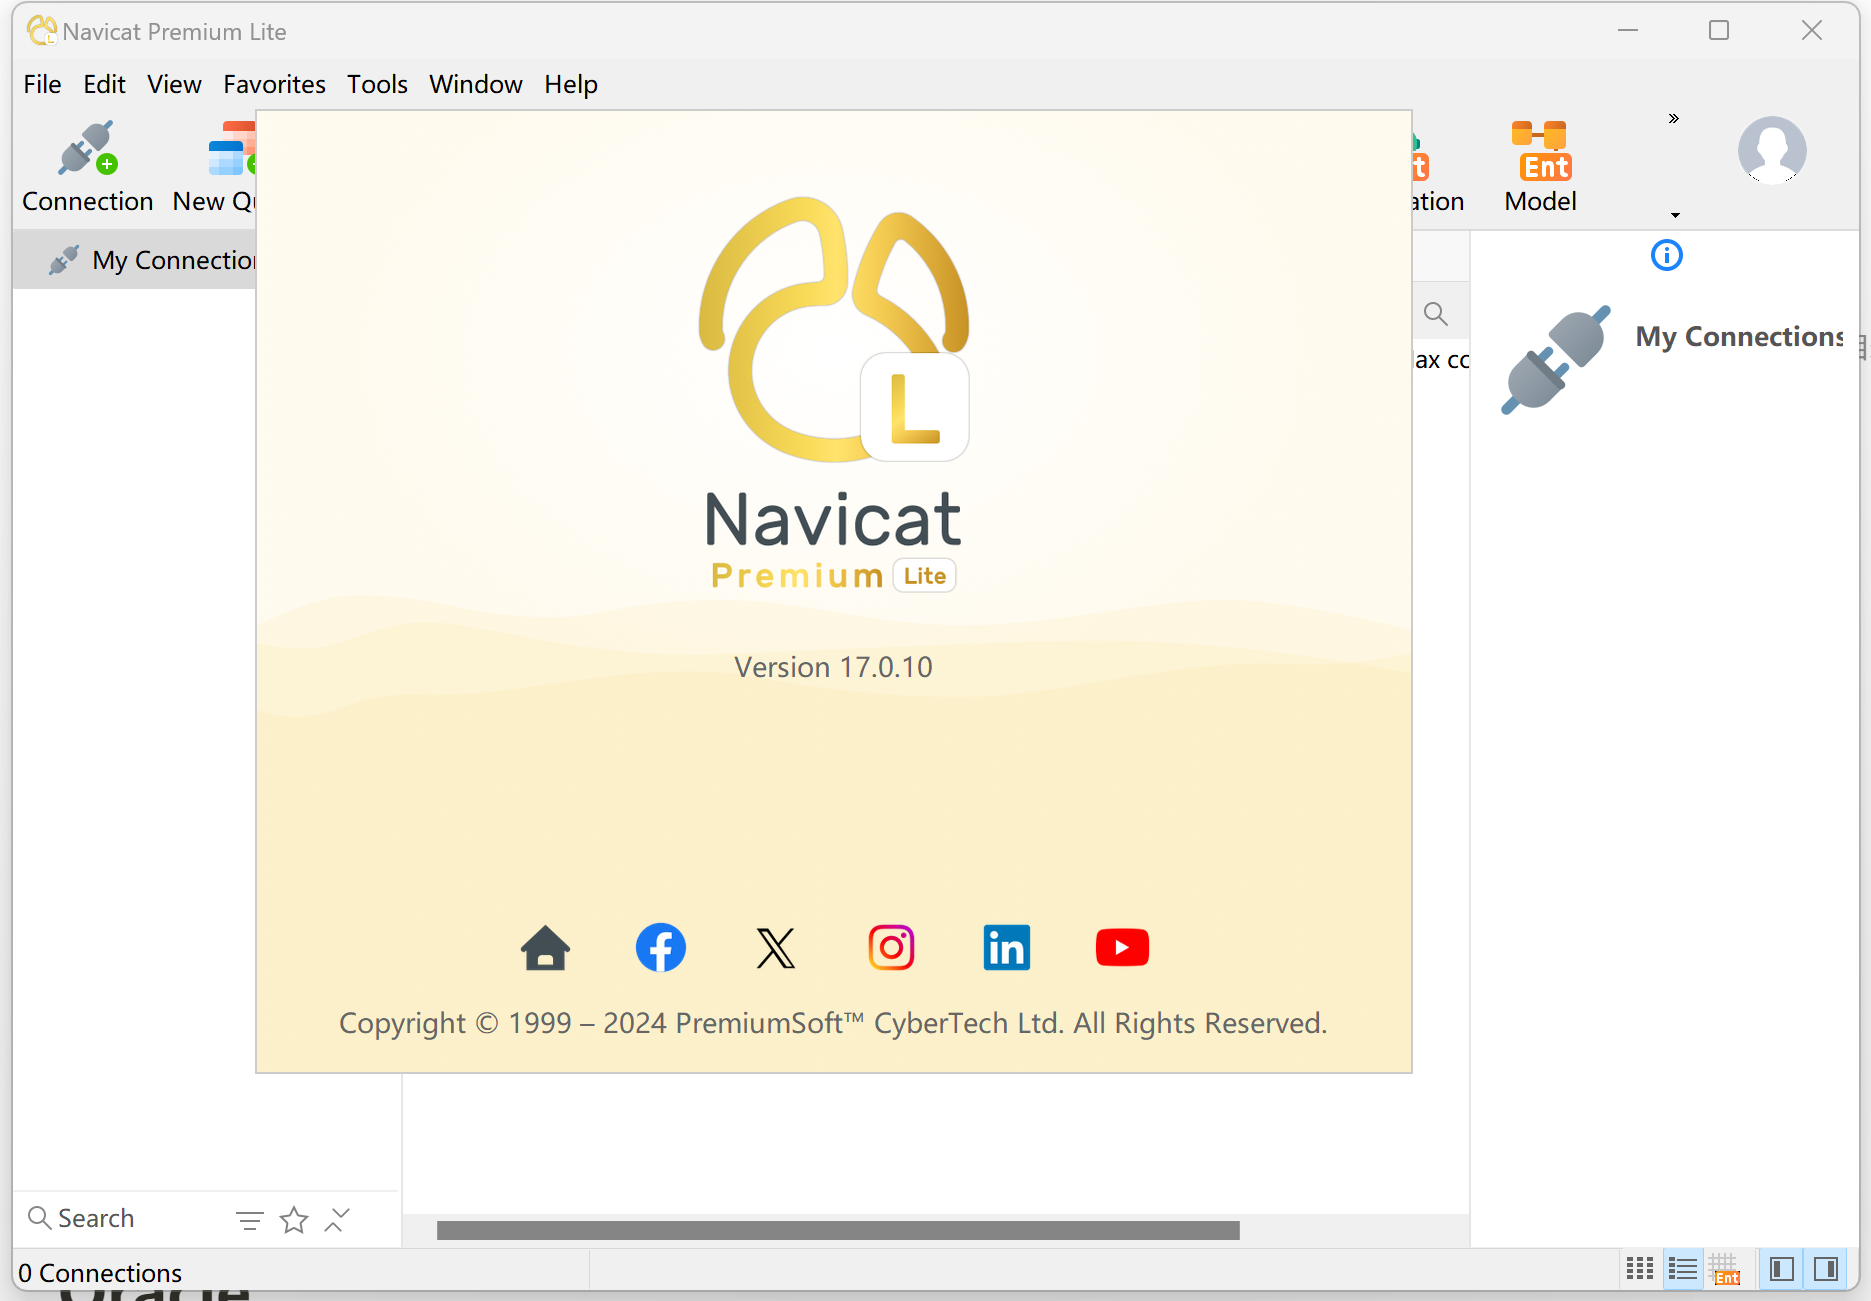Click the Navicat Premium Lite title bar icon
This screenshot has height=1301, width=1871.
coord(42,31)
